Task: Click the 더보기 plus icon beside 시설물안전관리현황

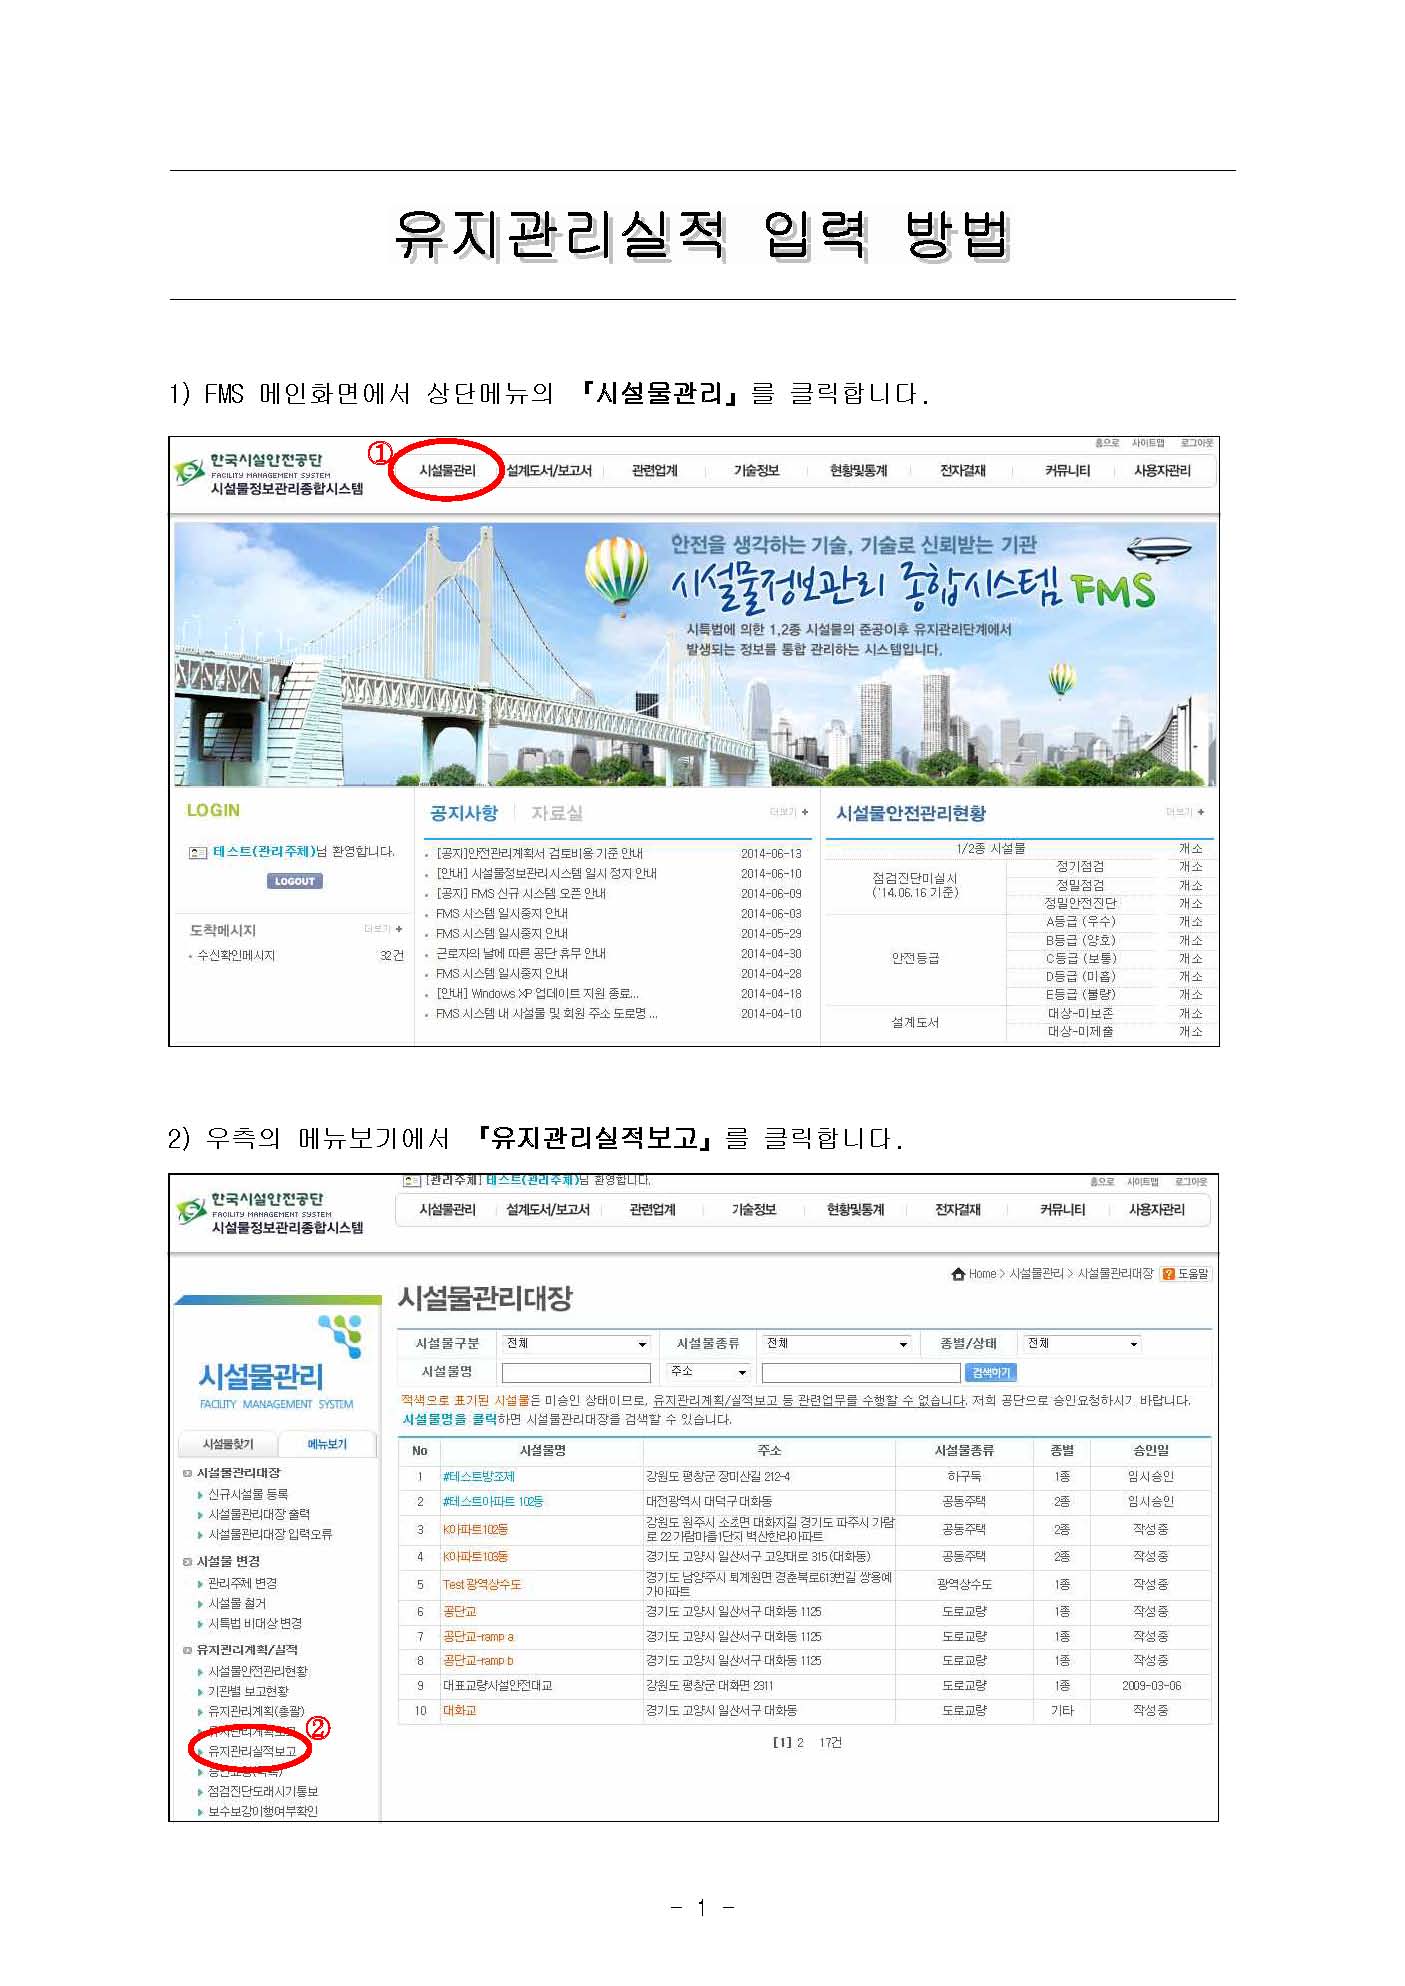Action: click(x=1201, y=812)
